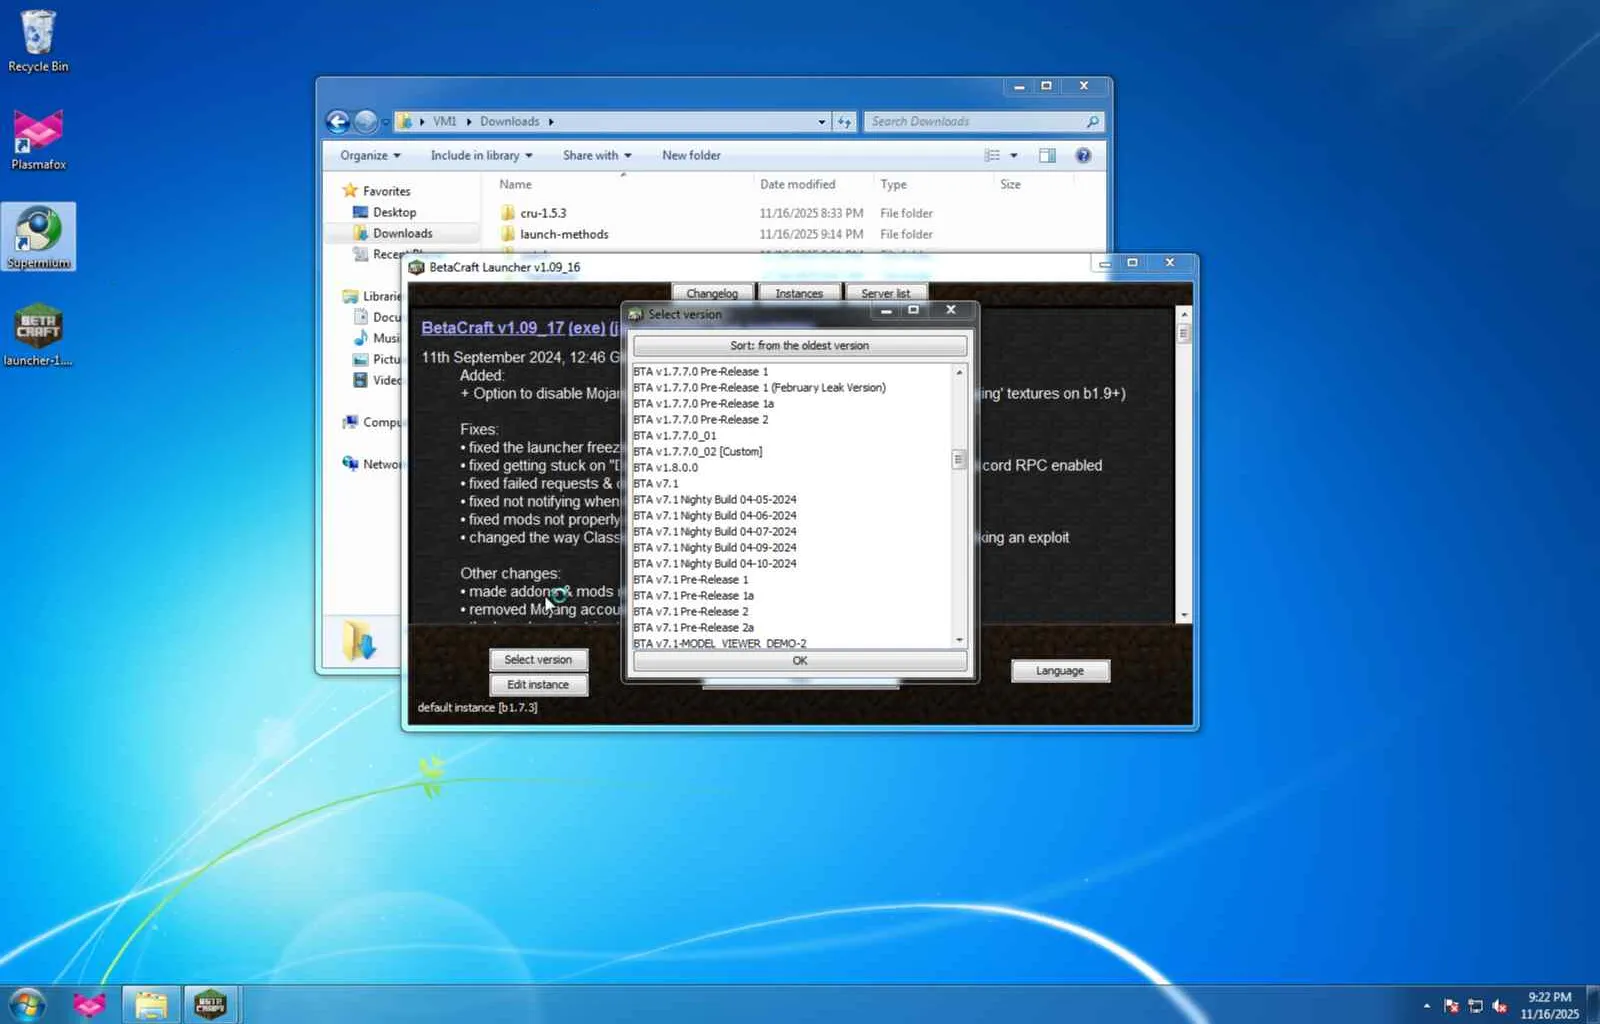
Task: Launch Plasmafox from the taskbar
Action: (x=89, y=1004)
